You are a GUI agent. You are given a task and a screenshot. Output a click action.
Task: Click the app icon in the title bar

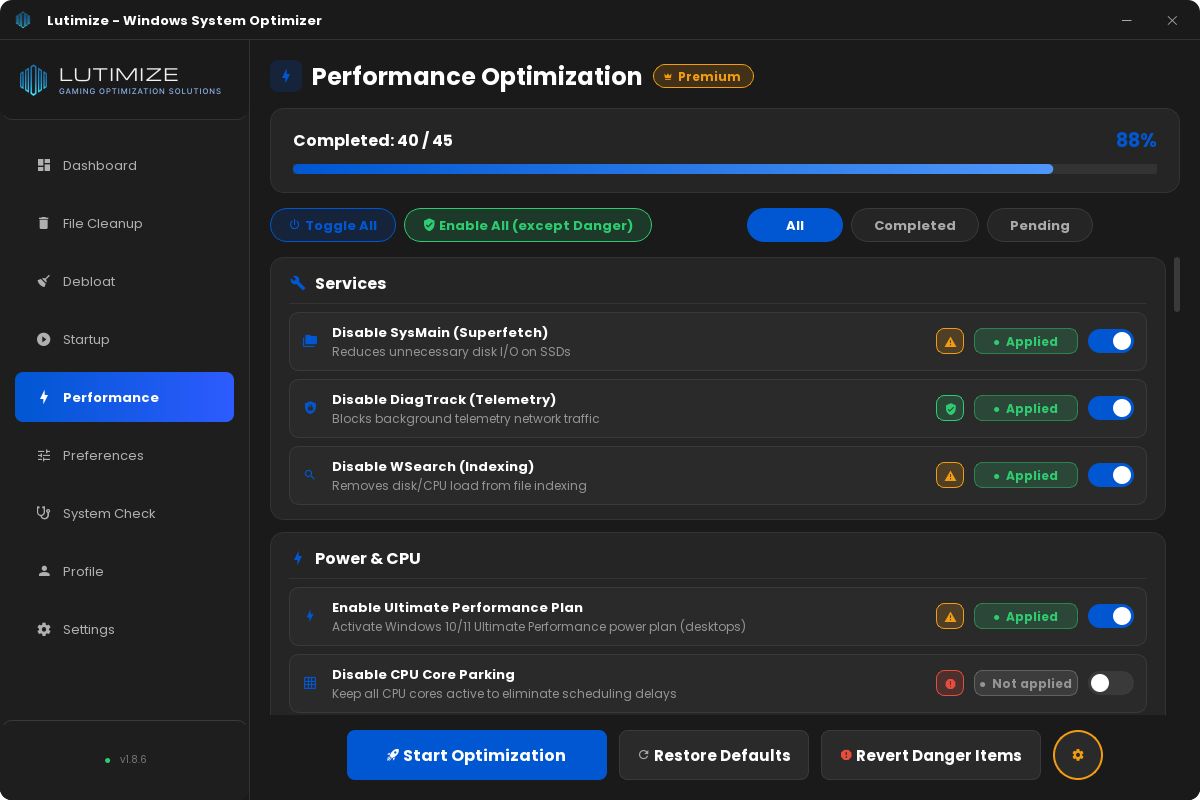[x=23, y=20]
